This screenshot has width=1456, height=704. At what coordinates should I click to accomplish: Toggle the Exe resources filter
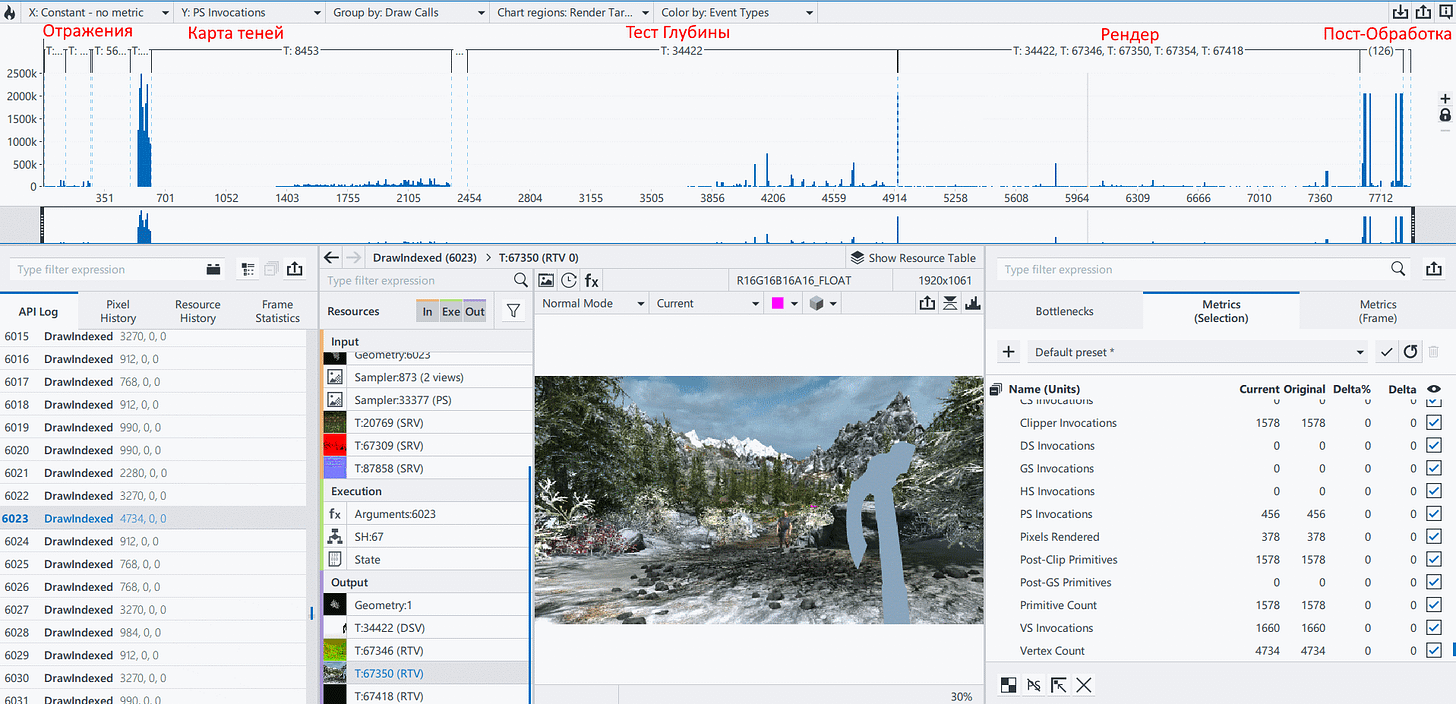point(451,311)
